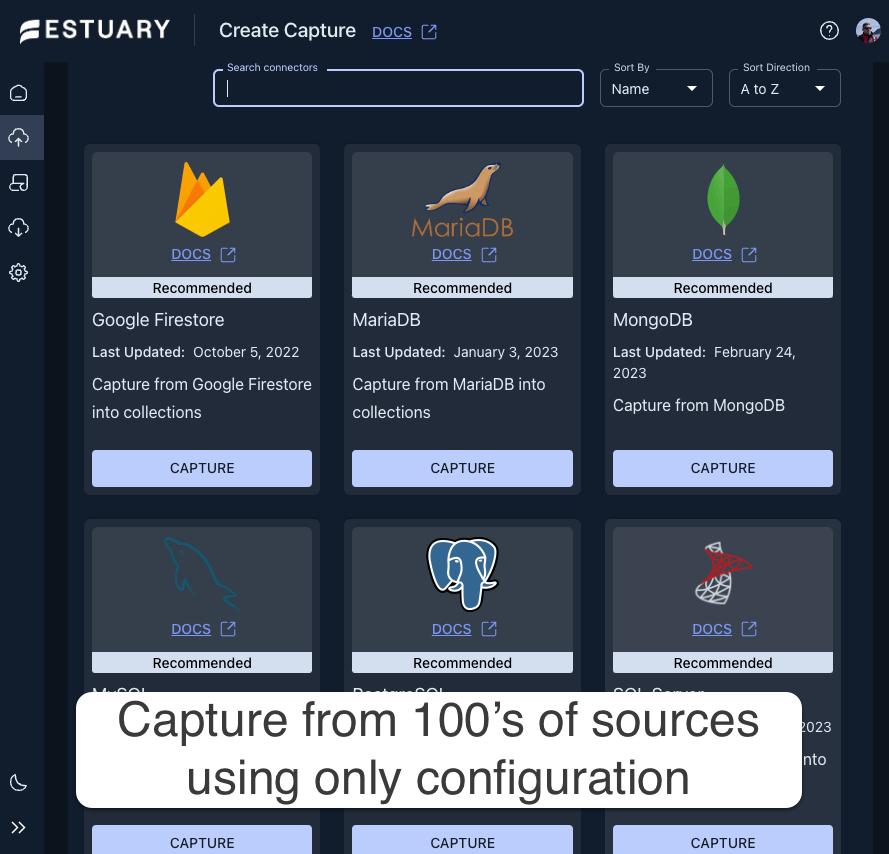The image size is (889, 854).
Task: Click CAPTURE on Google Firestore card
Action: 202,468
